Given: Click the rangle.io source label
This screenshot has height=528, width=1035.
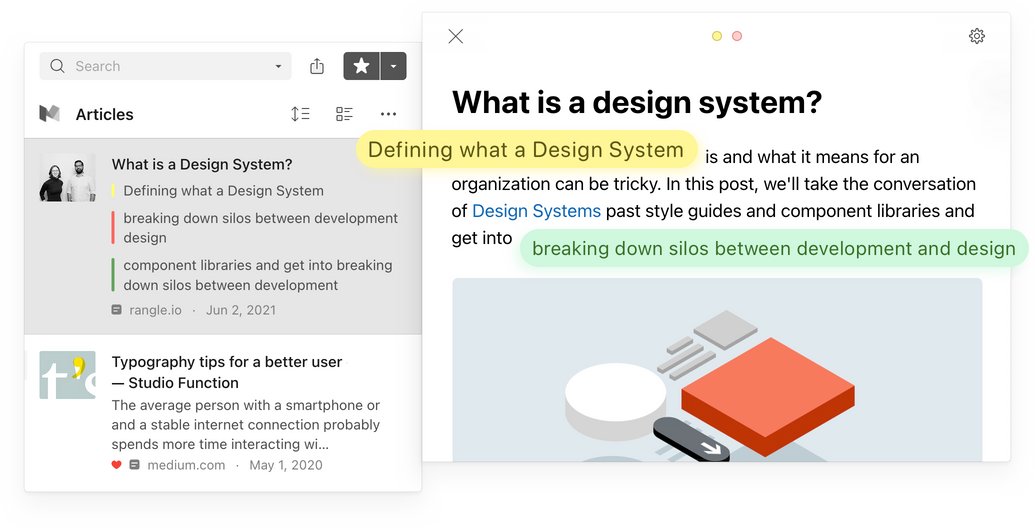Looking at the screenshot, I should (x=155, y=310).
